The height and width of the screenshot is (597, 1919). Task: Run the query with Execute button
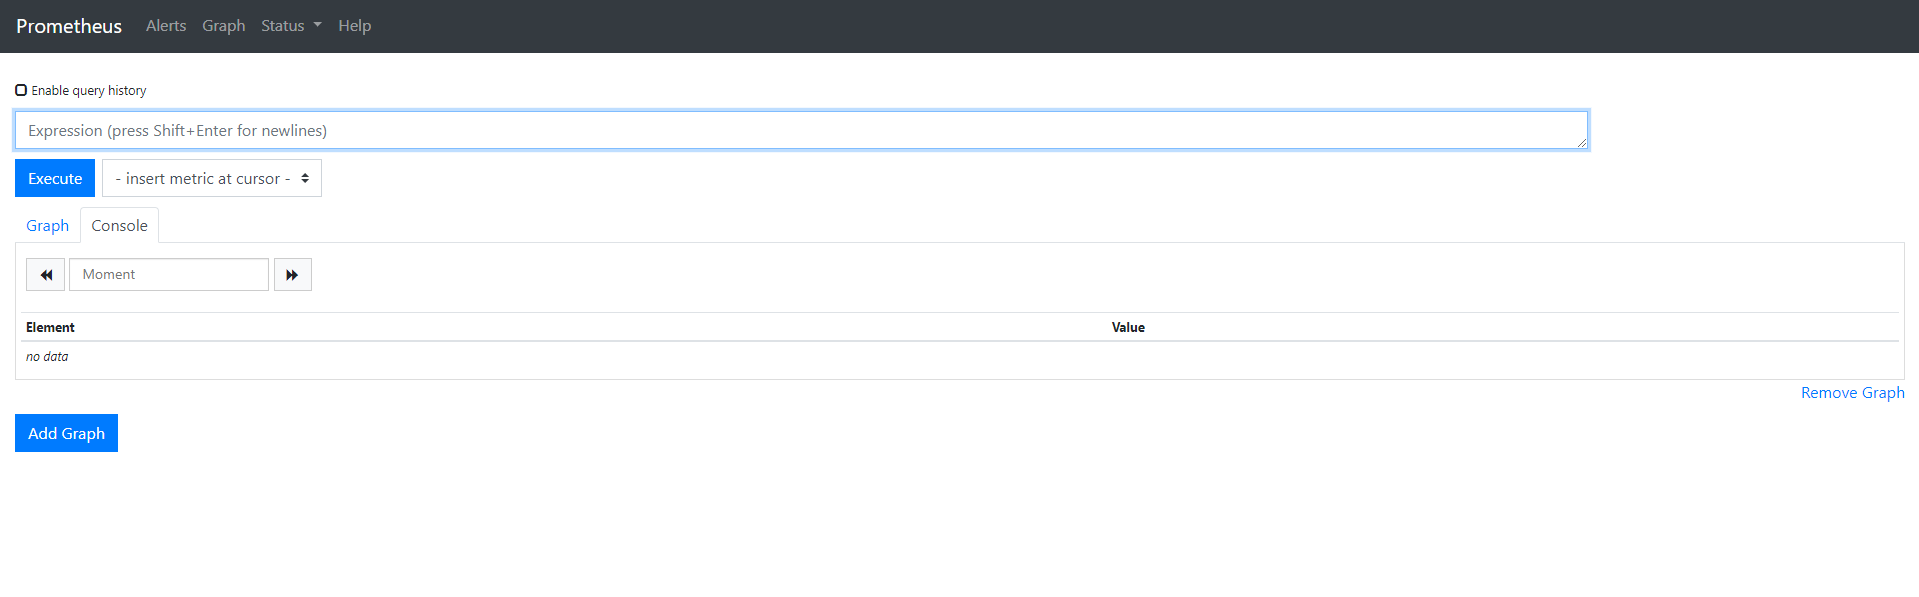click(x=55, y=178)
